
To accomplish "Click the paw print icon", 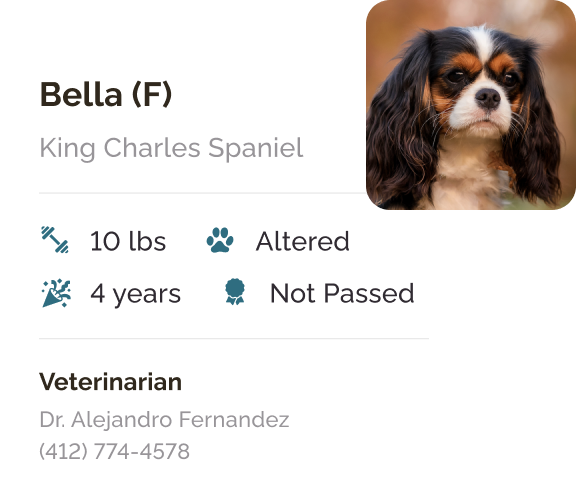I will 220,240.
